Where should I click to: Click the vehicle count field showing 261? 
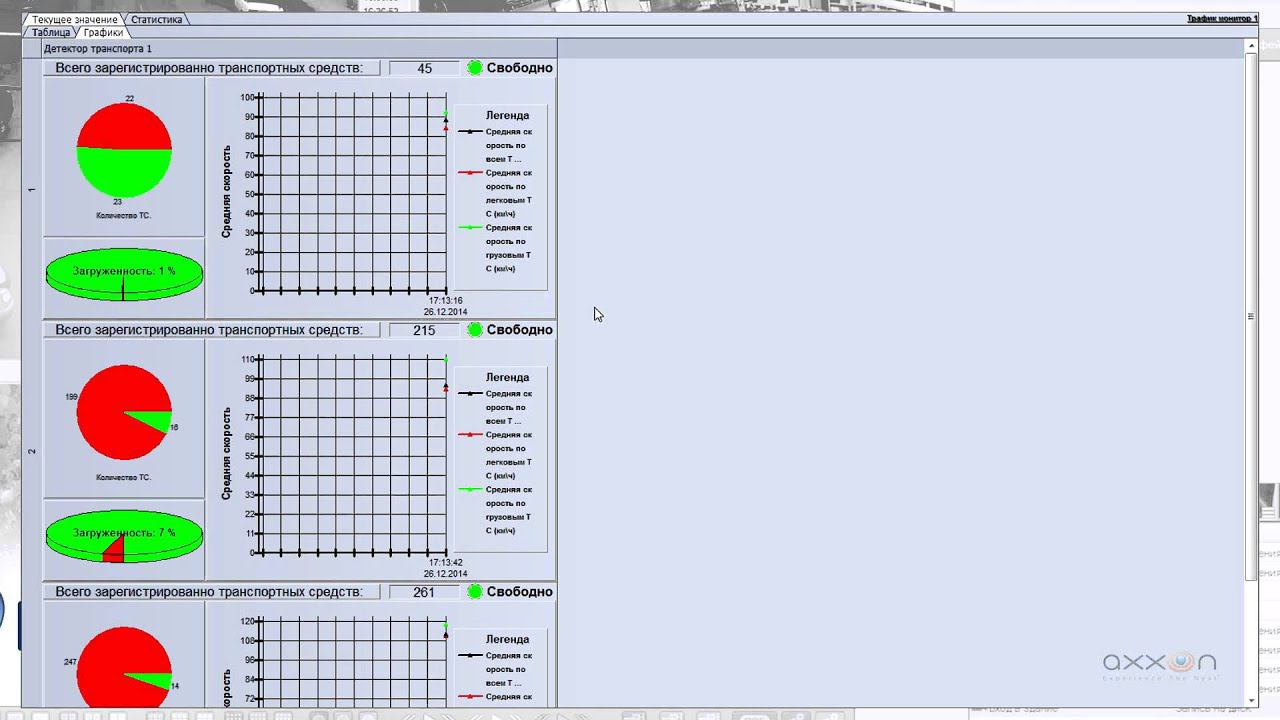[424, 592]
